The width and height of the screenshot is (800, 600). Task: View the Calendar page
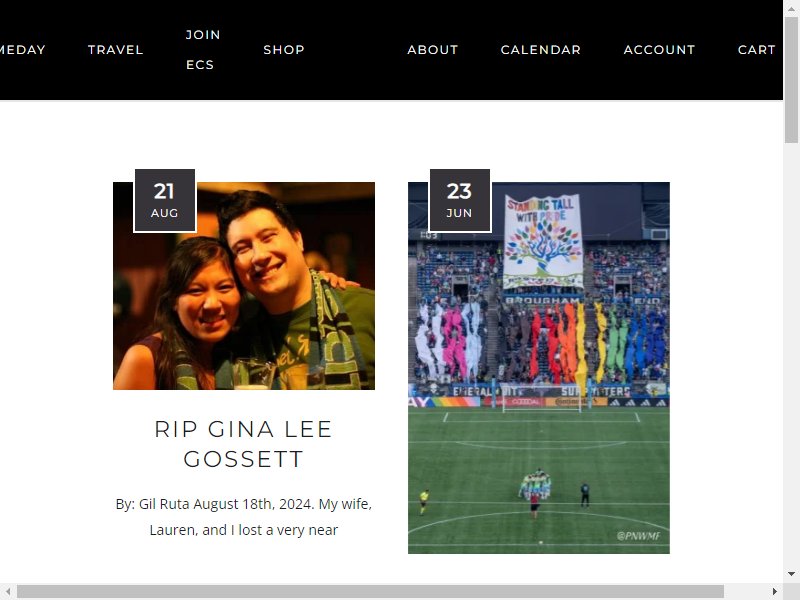pos(540,49)
